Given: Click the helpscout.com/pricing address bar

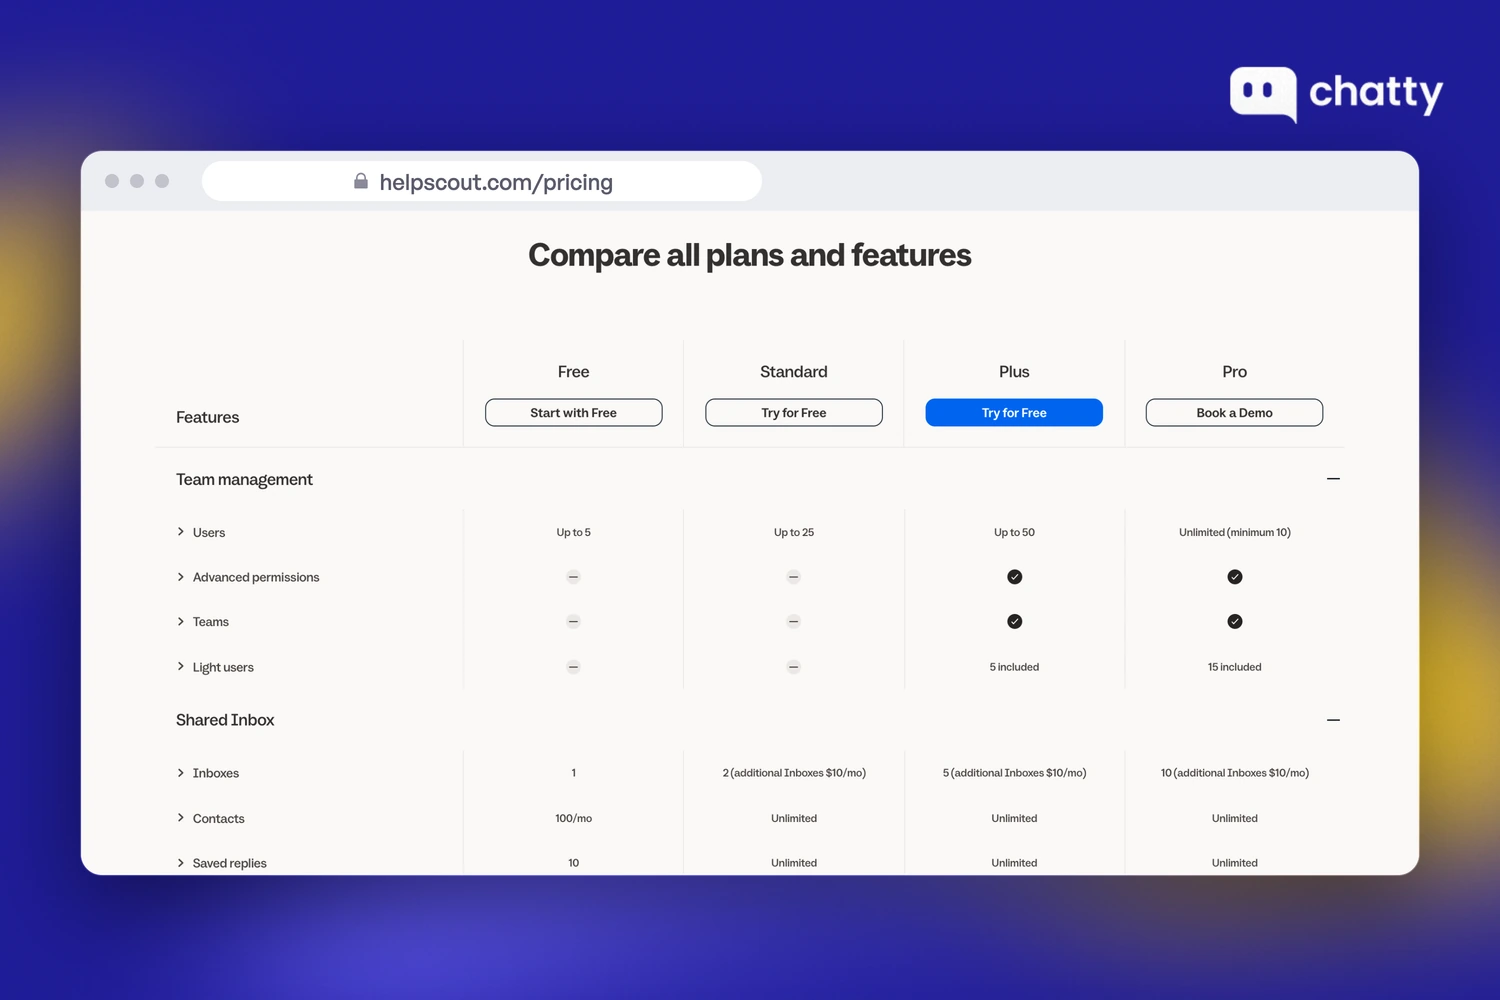Looking at the screenshot, I should (x=482, y=181).
